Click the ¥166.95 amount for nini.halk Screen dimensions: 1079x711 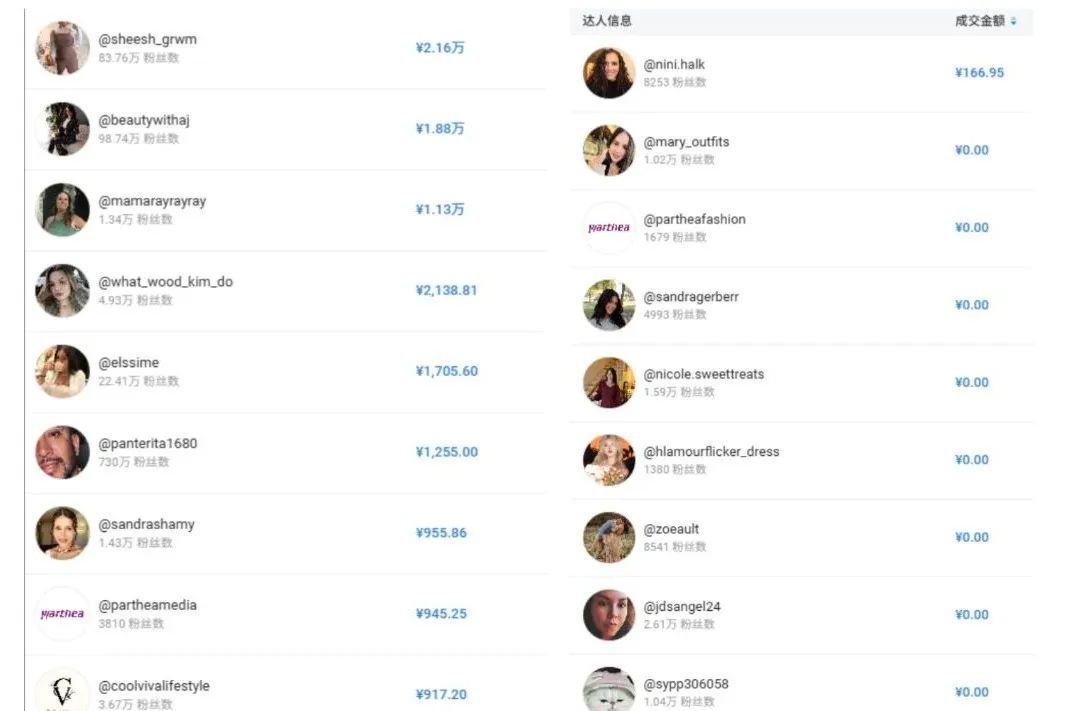pyautogui.click(x=979, y=72)
